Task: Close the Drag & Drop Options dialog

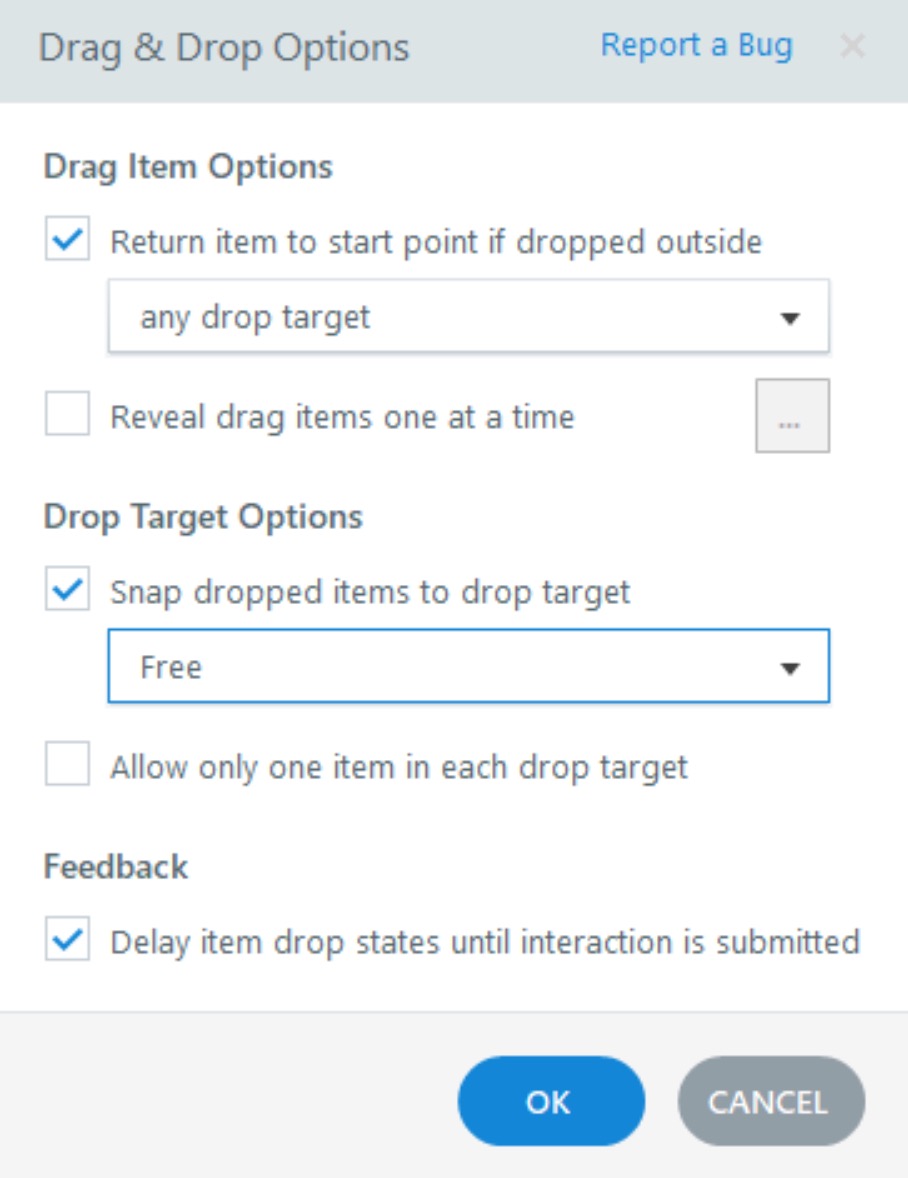Action: click(x=852, y=46)
